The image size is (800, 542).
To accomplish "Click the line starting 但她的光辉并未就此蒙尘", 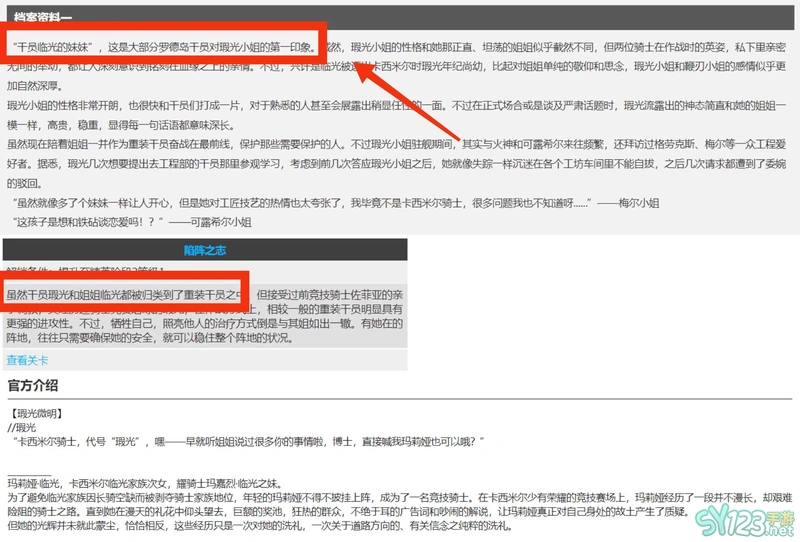I will point(259,526).
